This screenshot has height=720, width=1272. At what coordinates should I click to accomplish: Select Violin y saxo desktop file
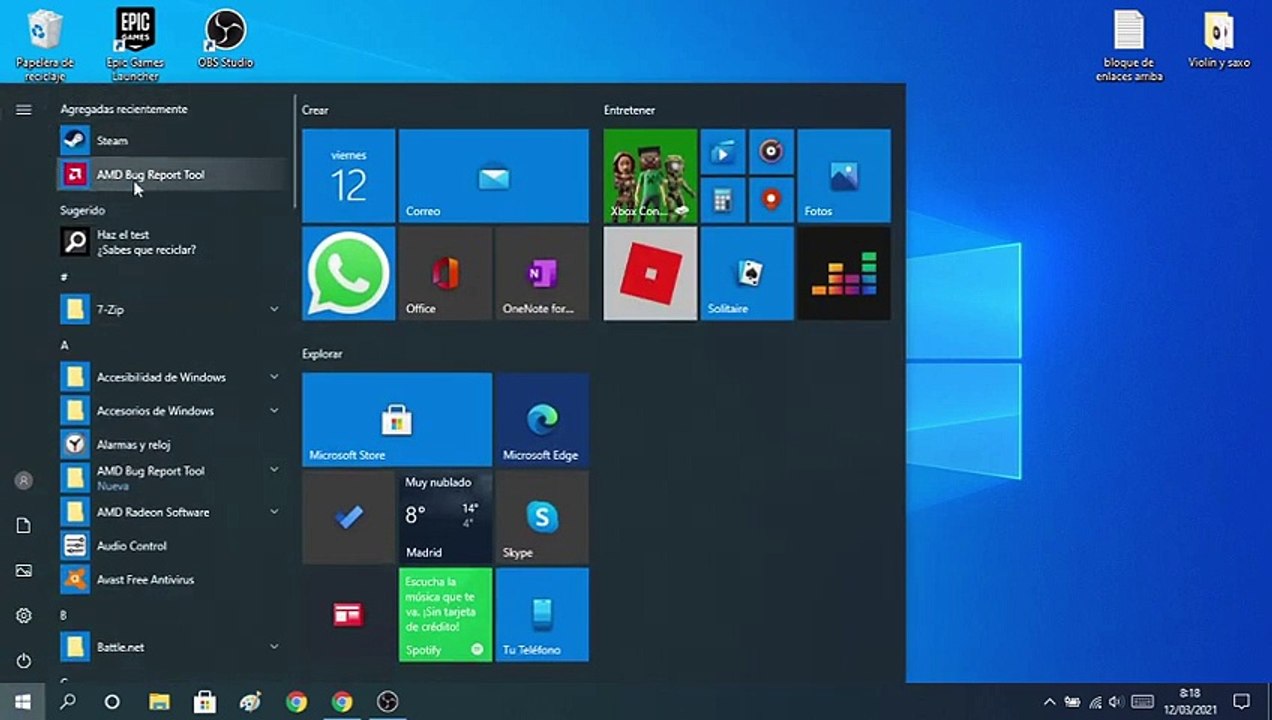pyautogui.click(x=1218, y=40)
